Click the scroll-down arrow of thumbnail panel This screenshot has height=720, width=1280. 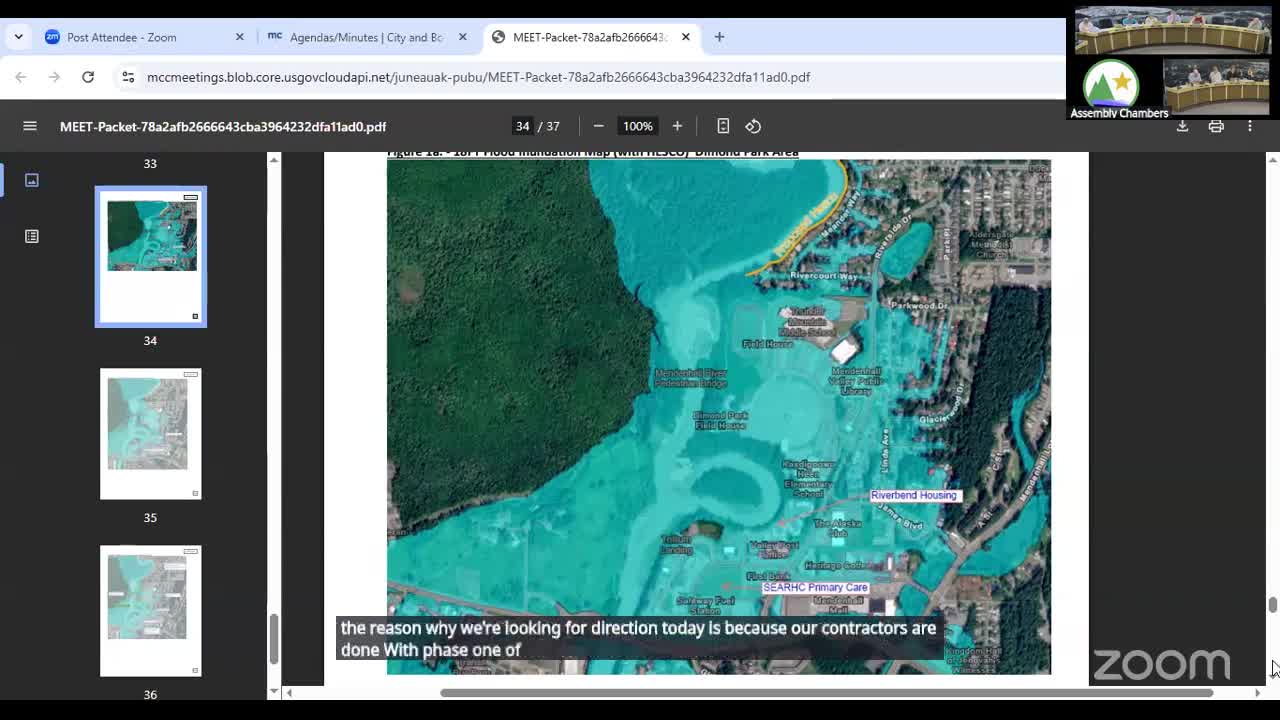pos(274,691)
